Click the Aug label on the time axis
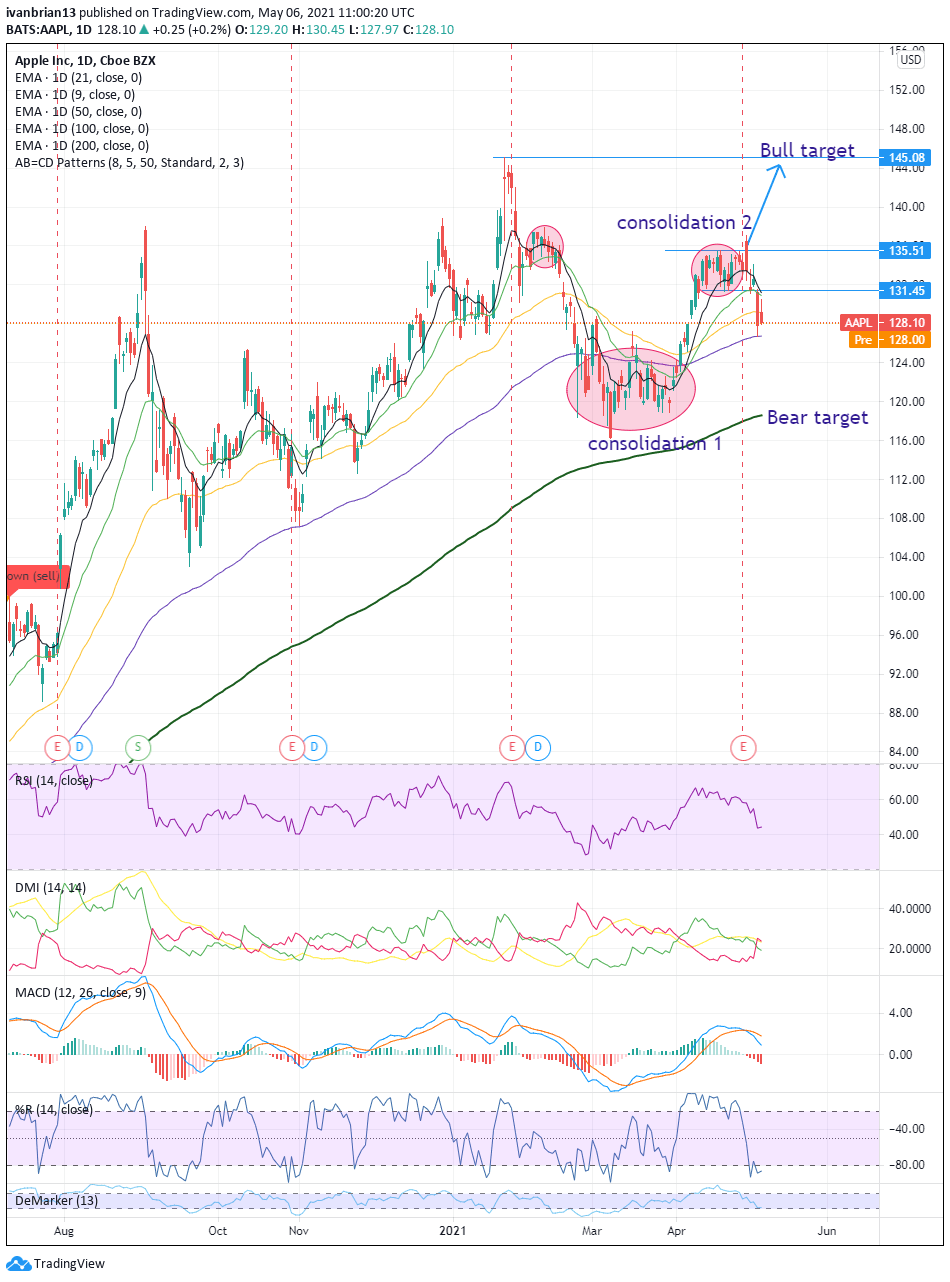 click(x=63, y=1232)
